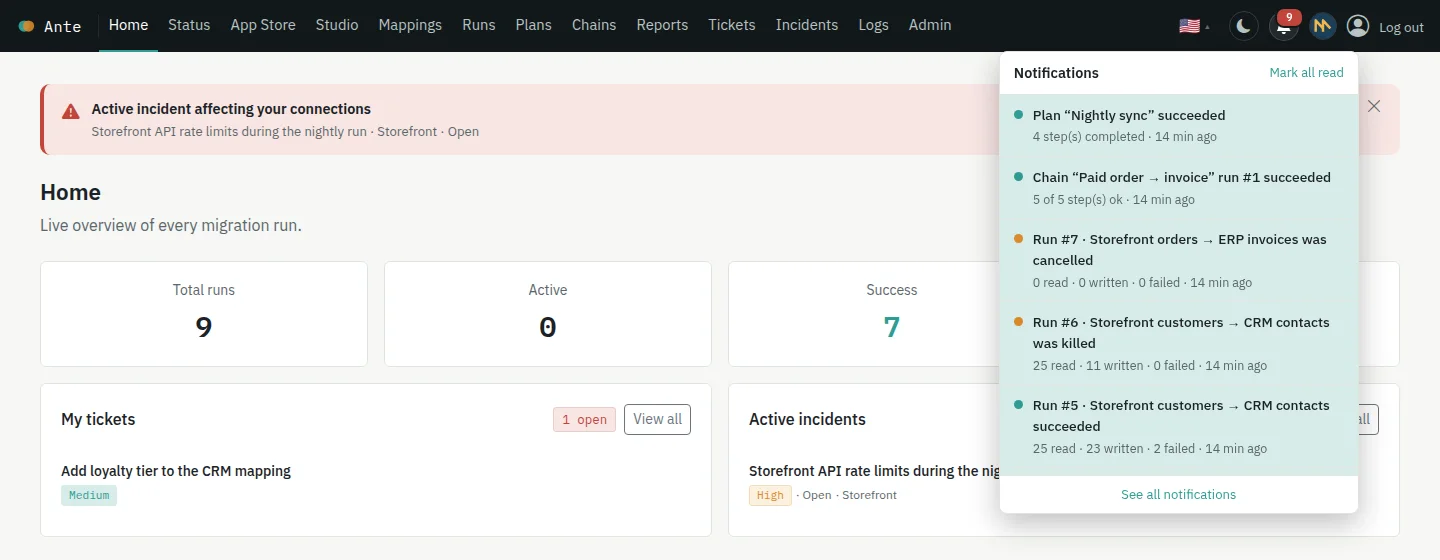
Task: Click the Ante logo icon
Action: pos(27,26)
